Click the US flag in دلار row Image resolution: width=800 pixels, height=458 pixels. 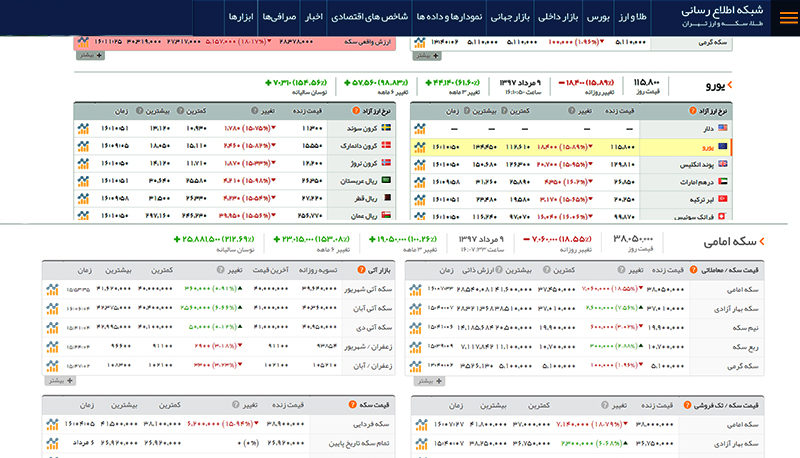coord(722,128)
